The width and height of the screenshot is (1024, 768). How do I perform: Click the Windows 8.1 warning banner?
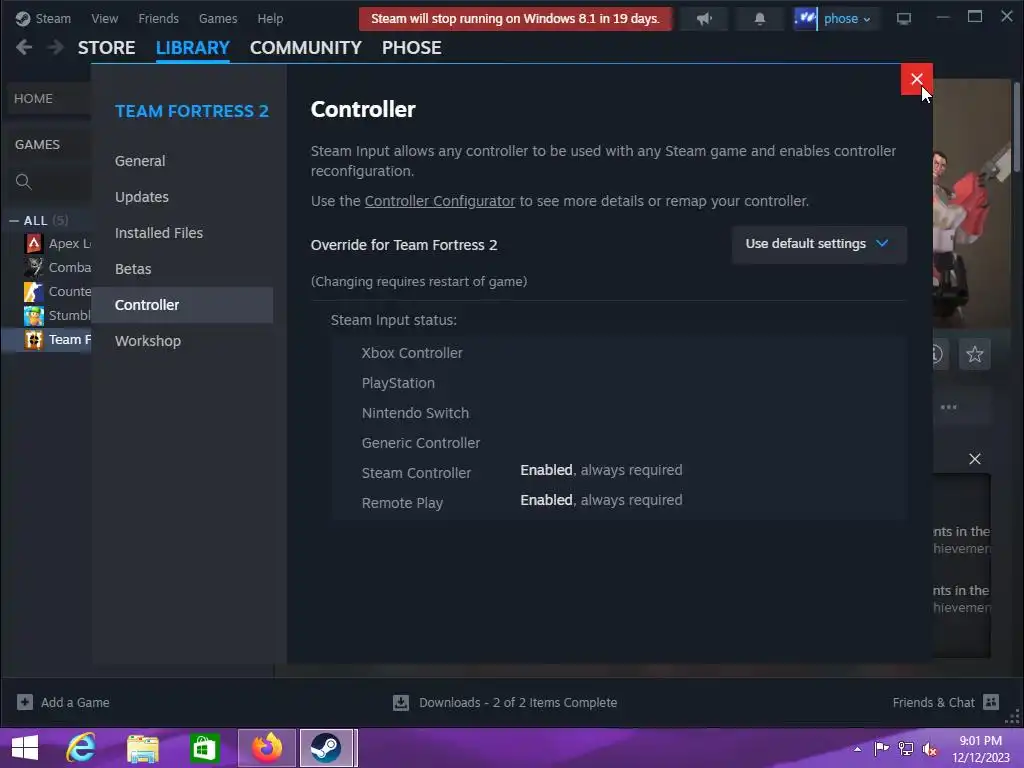(x=515, y=19)
